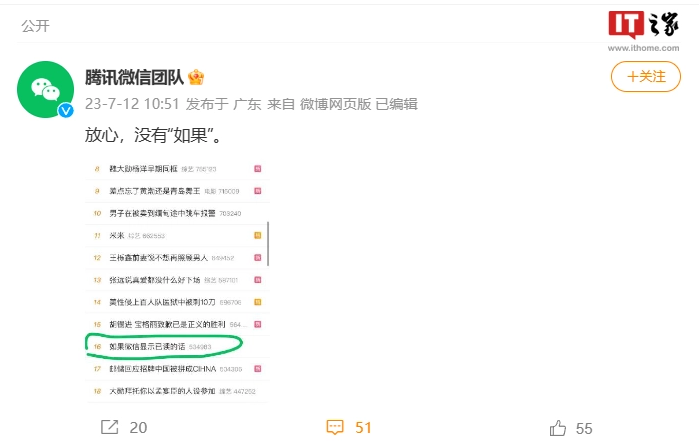The image size is (700, 447).
Task: Click the post timestamp 23-7-12 10:51
Action: click(x=132, y=104)
